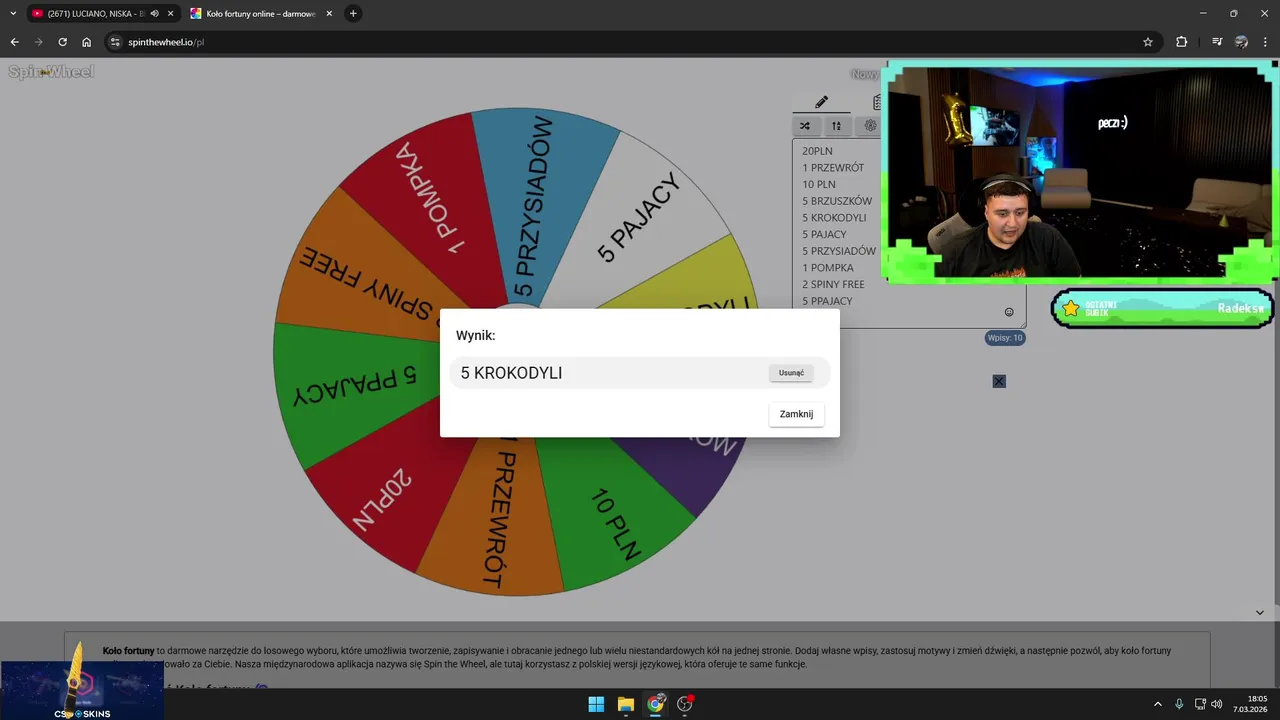Open OBS Studio from taskbar
The image size is (1280, 720).
(x=685, y=704)
